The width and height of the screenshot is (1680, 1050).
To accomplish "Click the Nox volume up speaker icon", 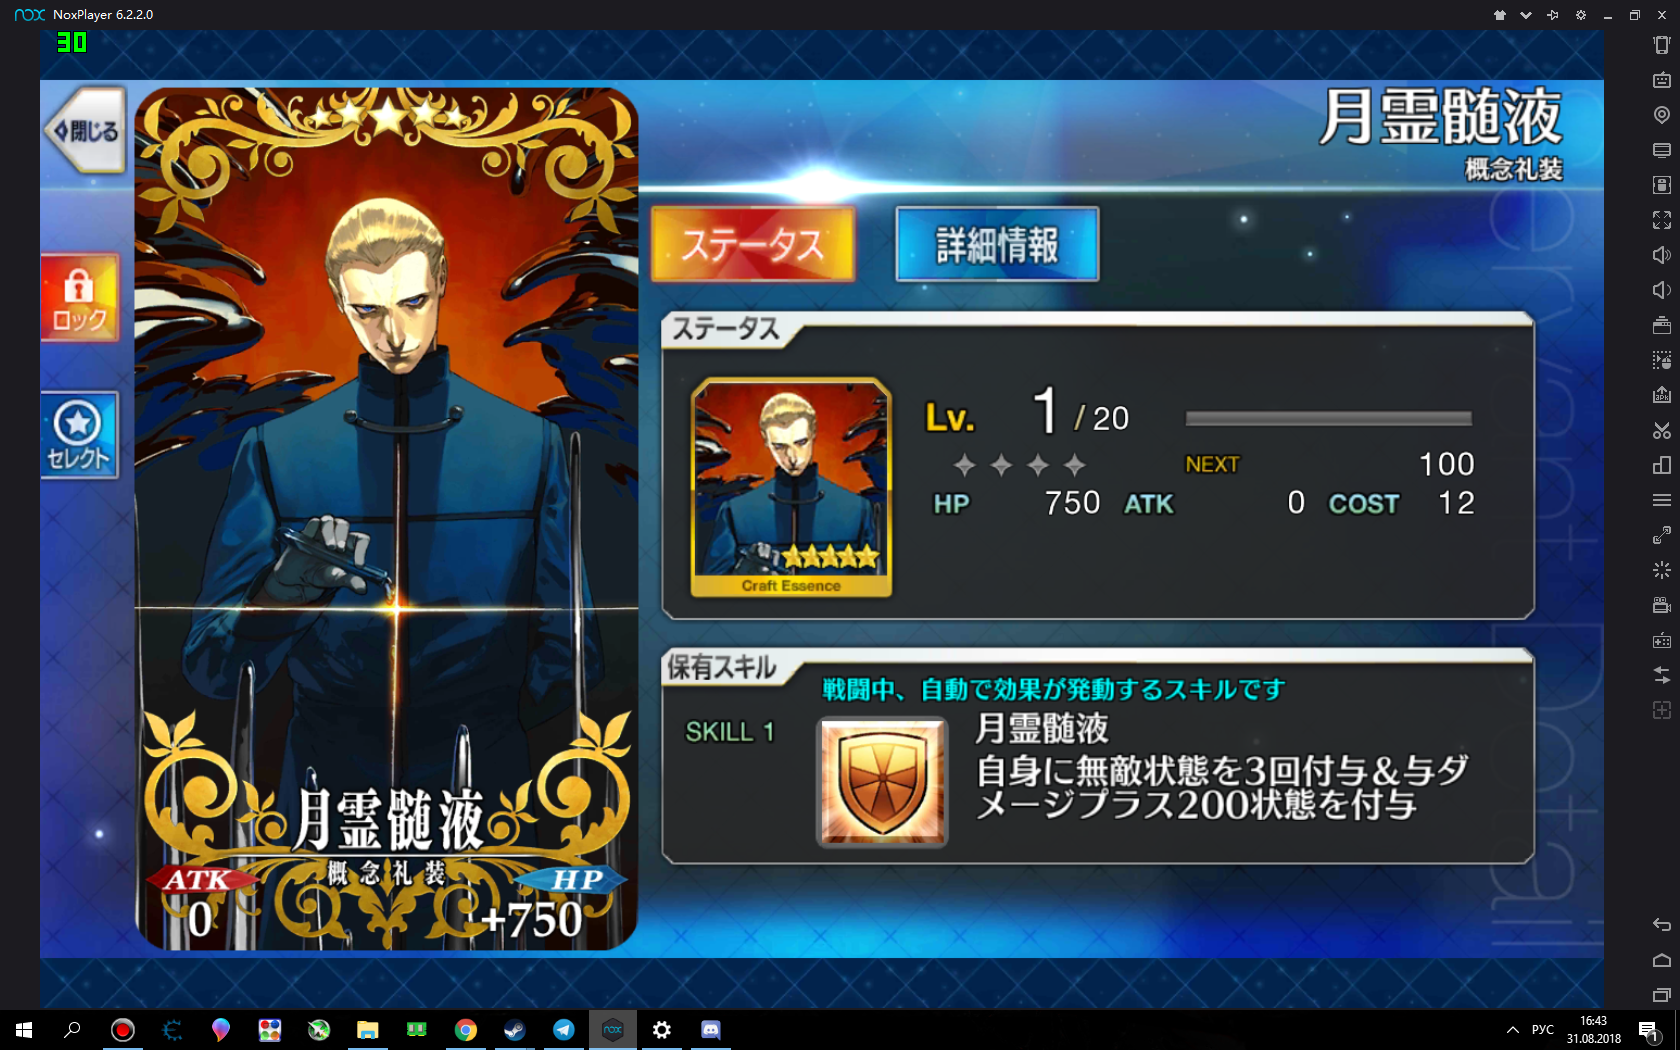I will point(1662,255).
